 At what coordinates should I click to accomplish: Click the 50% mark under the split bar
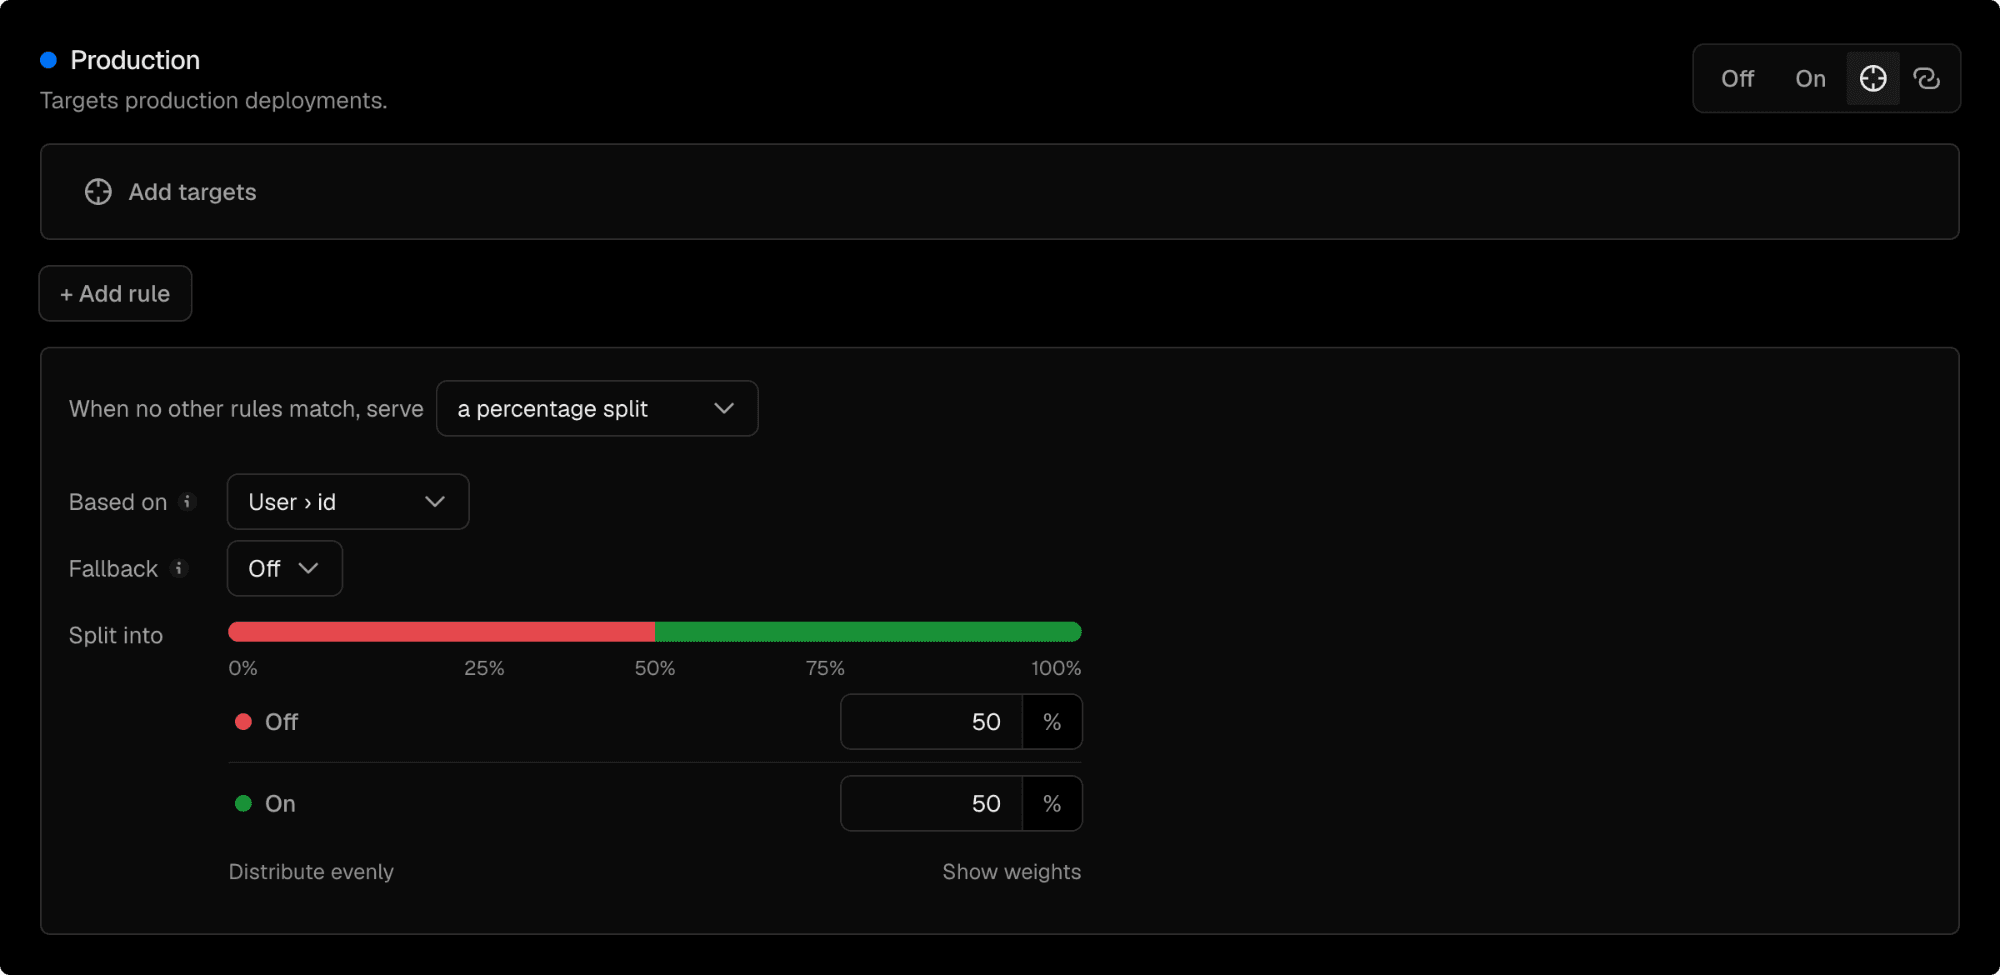pos(655,668)
